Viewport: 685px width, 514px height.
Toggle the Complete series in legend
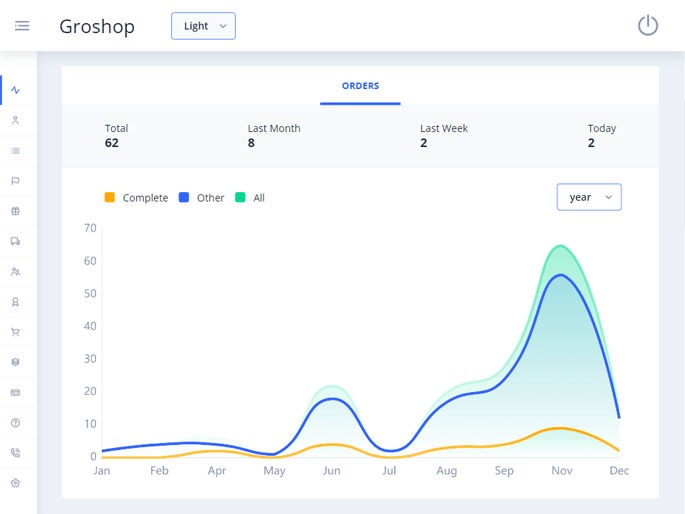coord(144,198)
